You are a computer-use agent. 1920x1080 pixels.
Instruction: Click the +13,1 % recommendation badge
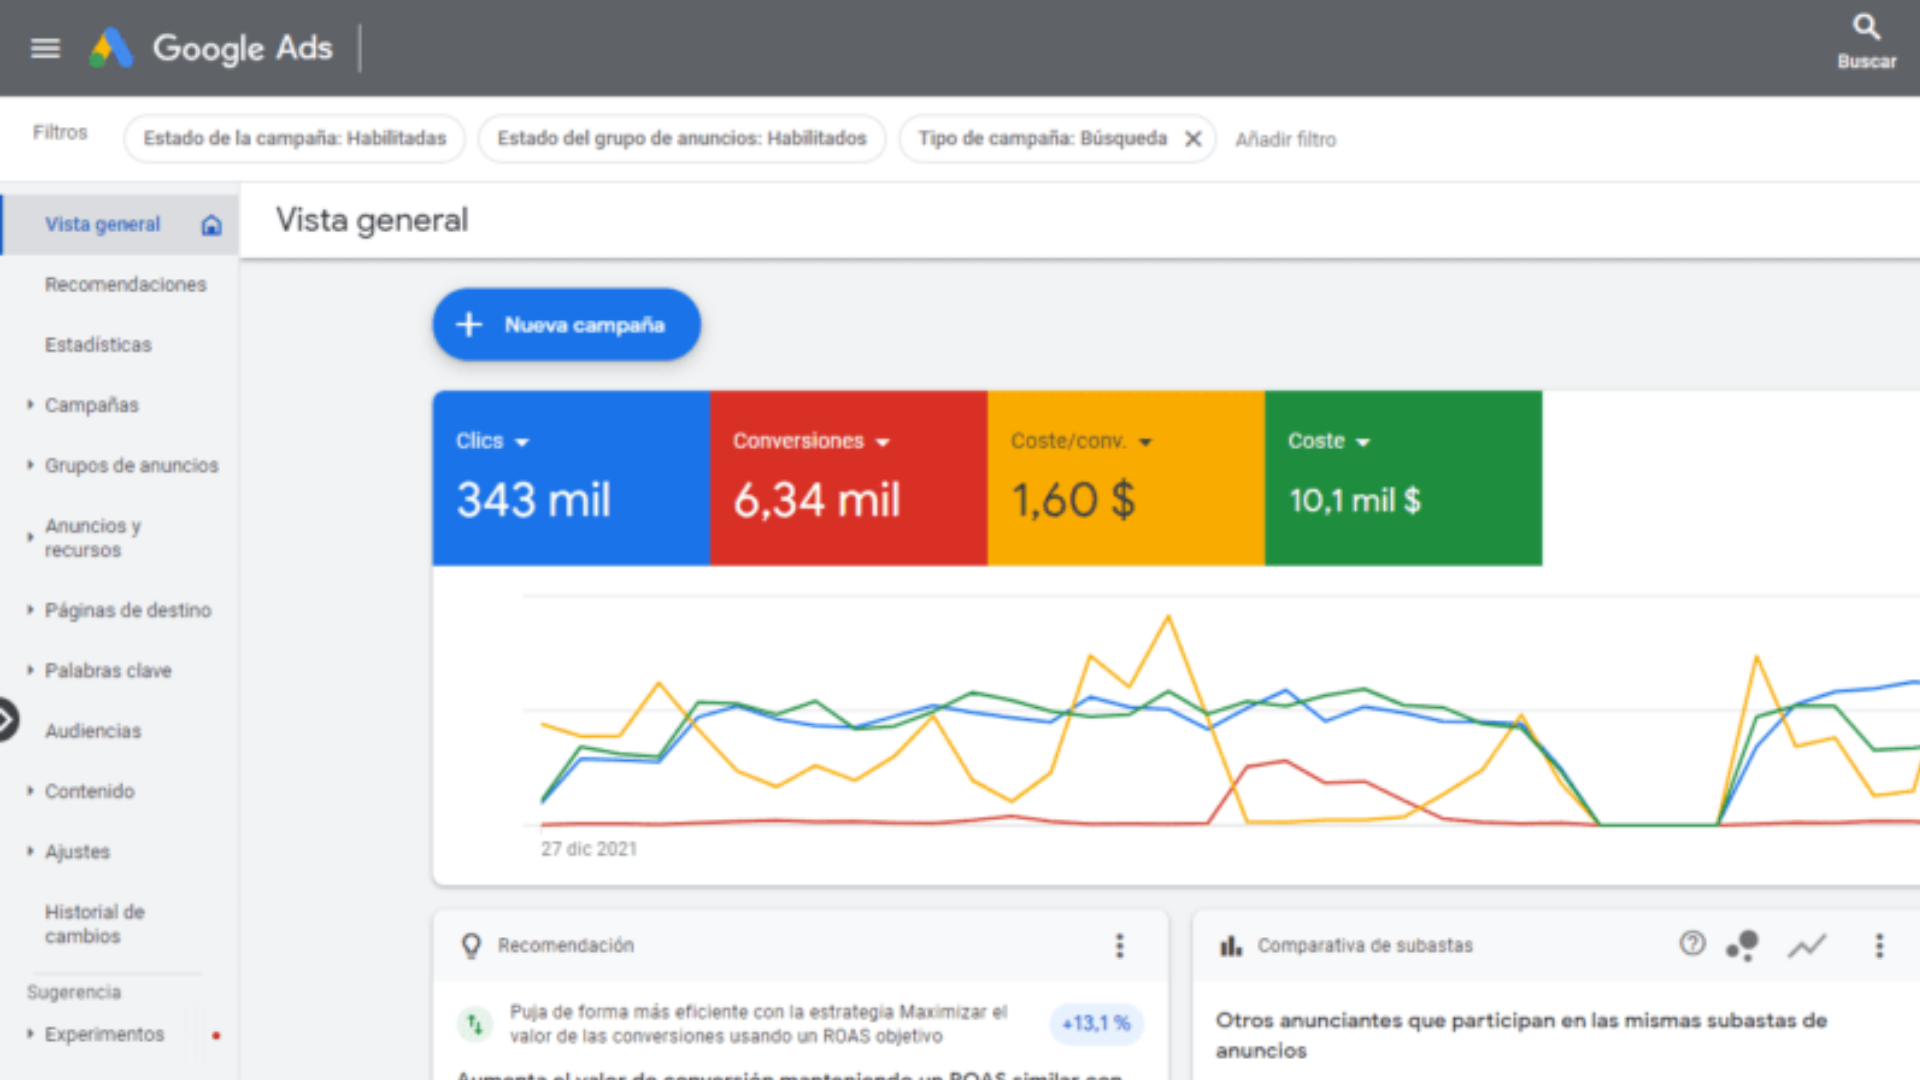(x=1096, y=1023)
